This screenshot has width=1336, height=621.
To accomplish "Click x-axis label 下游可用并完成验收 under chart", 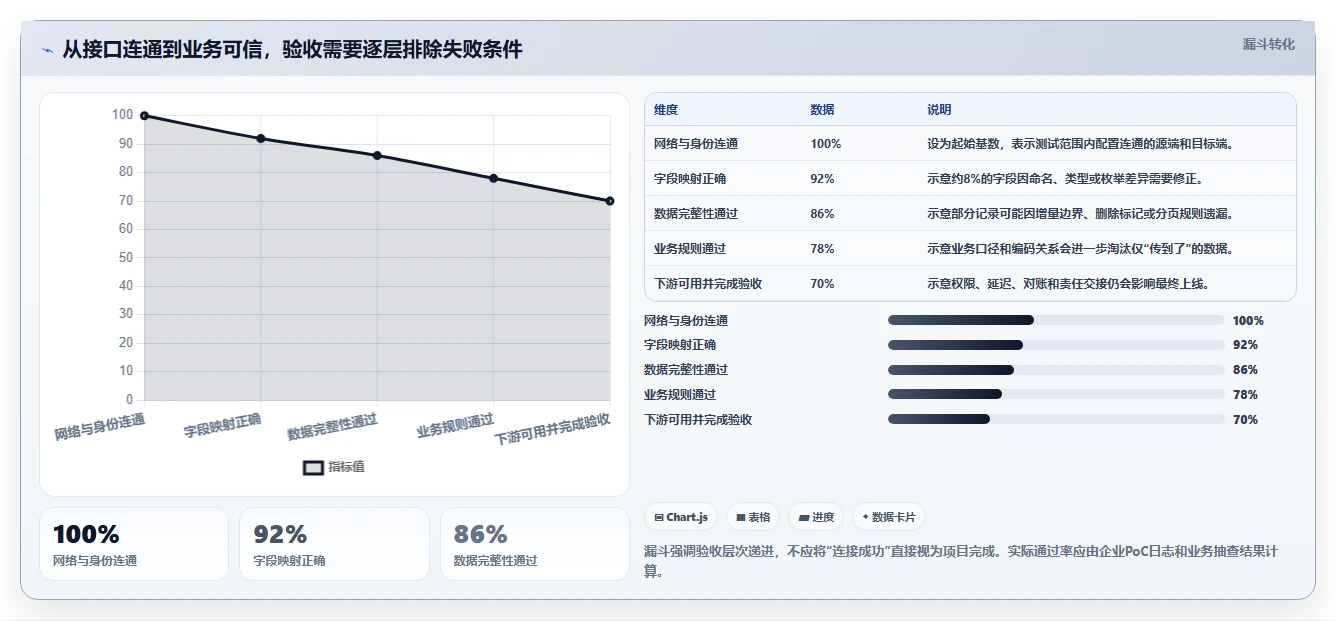I will (553, 430).
